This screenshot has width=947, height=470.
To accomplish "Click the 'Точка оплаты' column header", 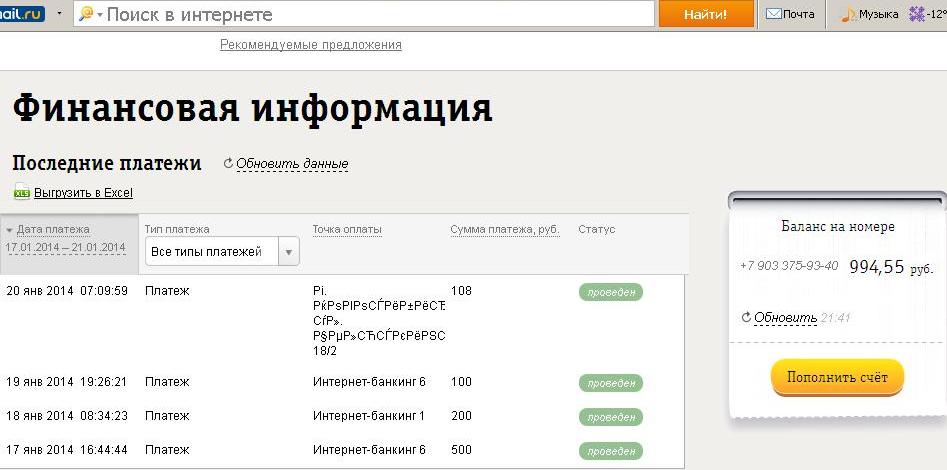I will coord(347,229).
